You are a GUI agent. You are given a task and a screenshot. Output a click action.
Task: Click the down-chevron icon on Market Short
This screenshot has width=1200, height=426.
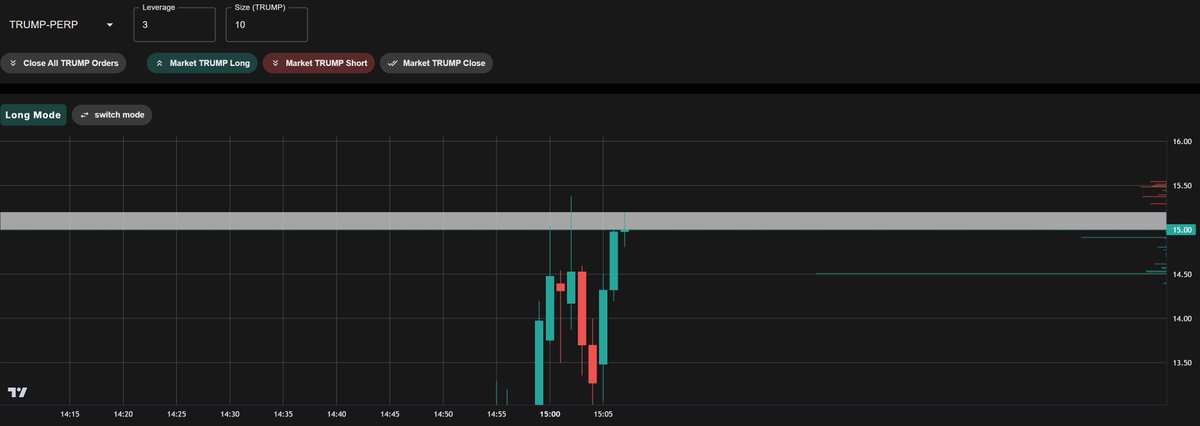tap(275, 63)
